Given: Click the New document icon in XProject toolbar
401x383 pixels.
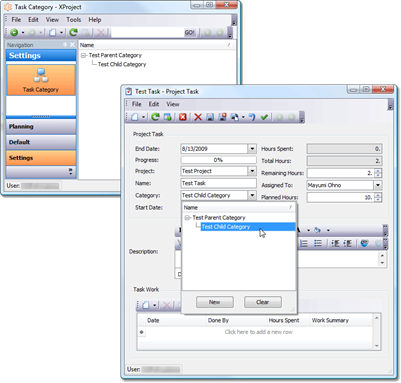Looking at the screenshot, I should (x=52, y=32).
